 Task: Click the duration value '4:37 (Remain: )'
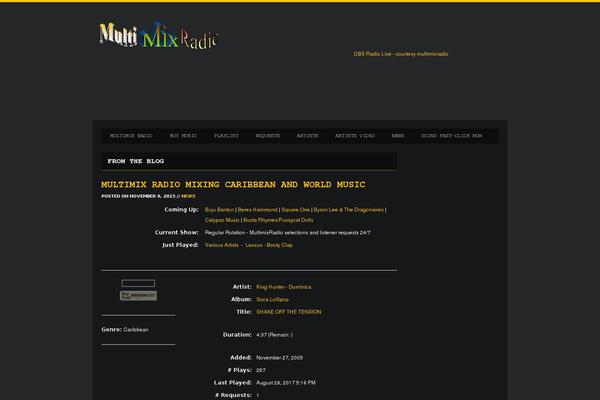pos(274,335)
